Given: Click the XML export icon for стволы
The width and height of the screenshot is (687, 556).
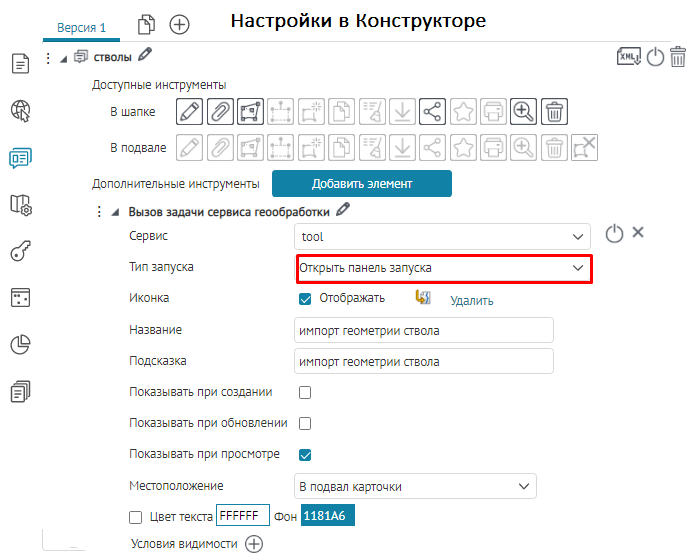Looking at the screenshot, I should coord(628,58).
